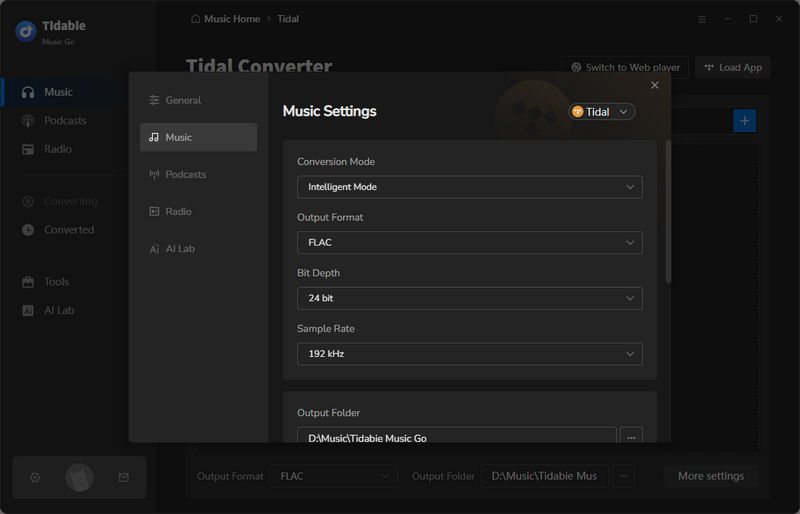This screenshot has height=514, width=800.
Task: Click the radio icon in settings sidebar
Action: pyautogui.click(x=154, y=211)
